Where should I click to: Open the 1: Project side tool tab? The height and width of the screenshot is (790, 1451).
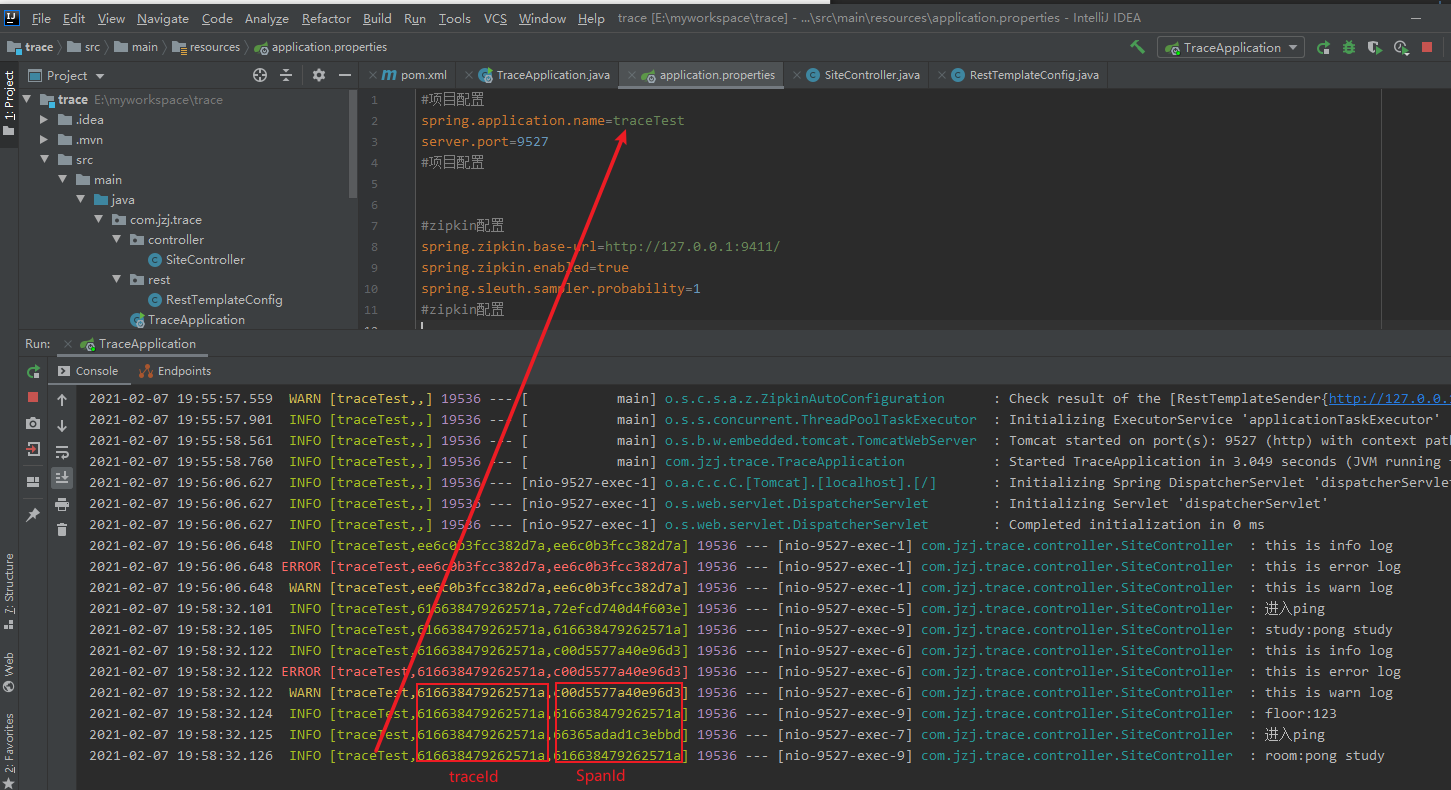(9, 103)
